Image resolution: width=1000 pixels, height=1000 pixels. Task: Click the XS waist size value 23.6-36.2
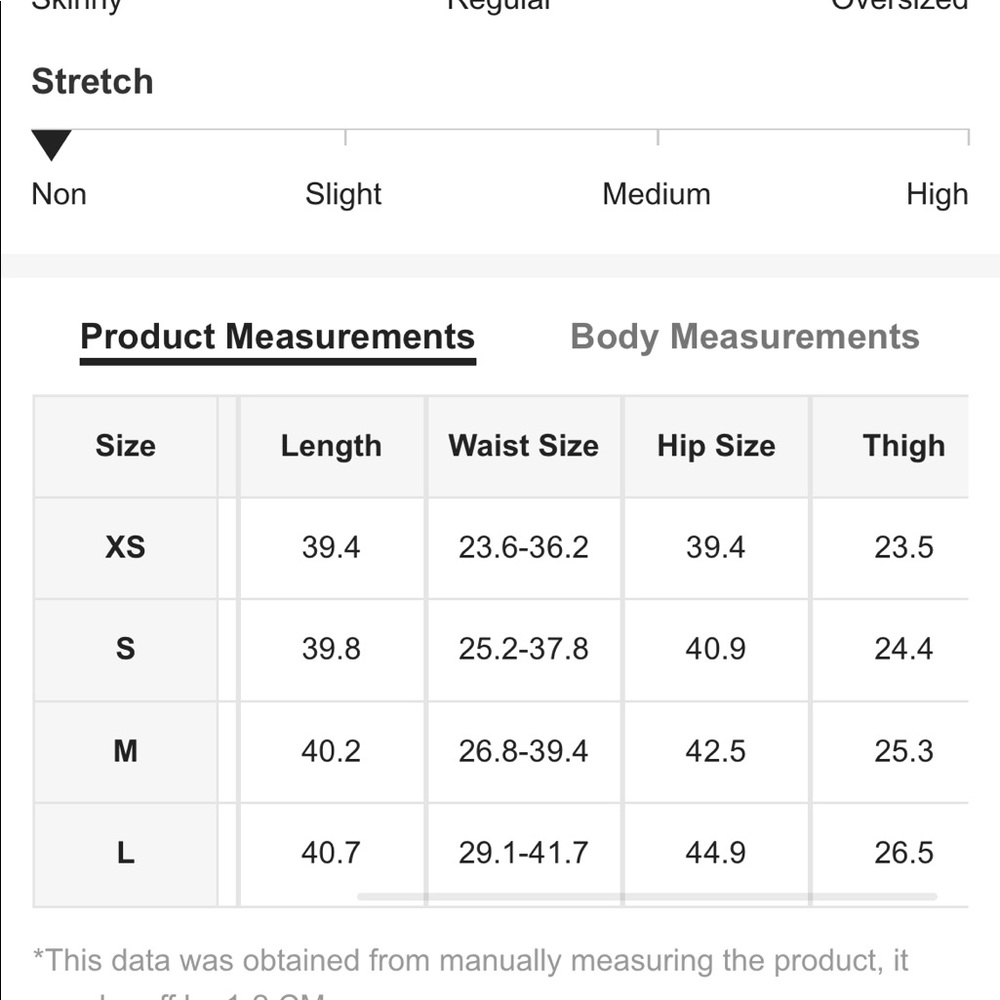pyautogui.click(x=523, y=547)
